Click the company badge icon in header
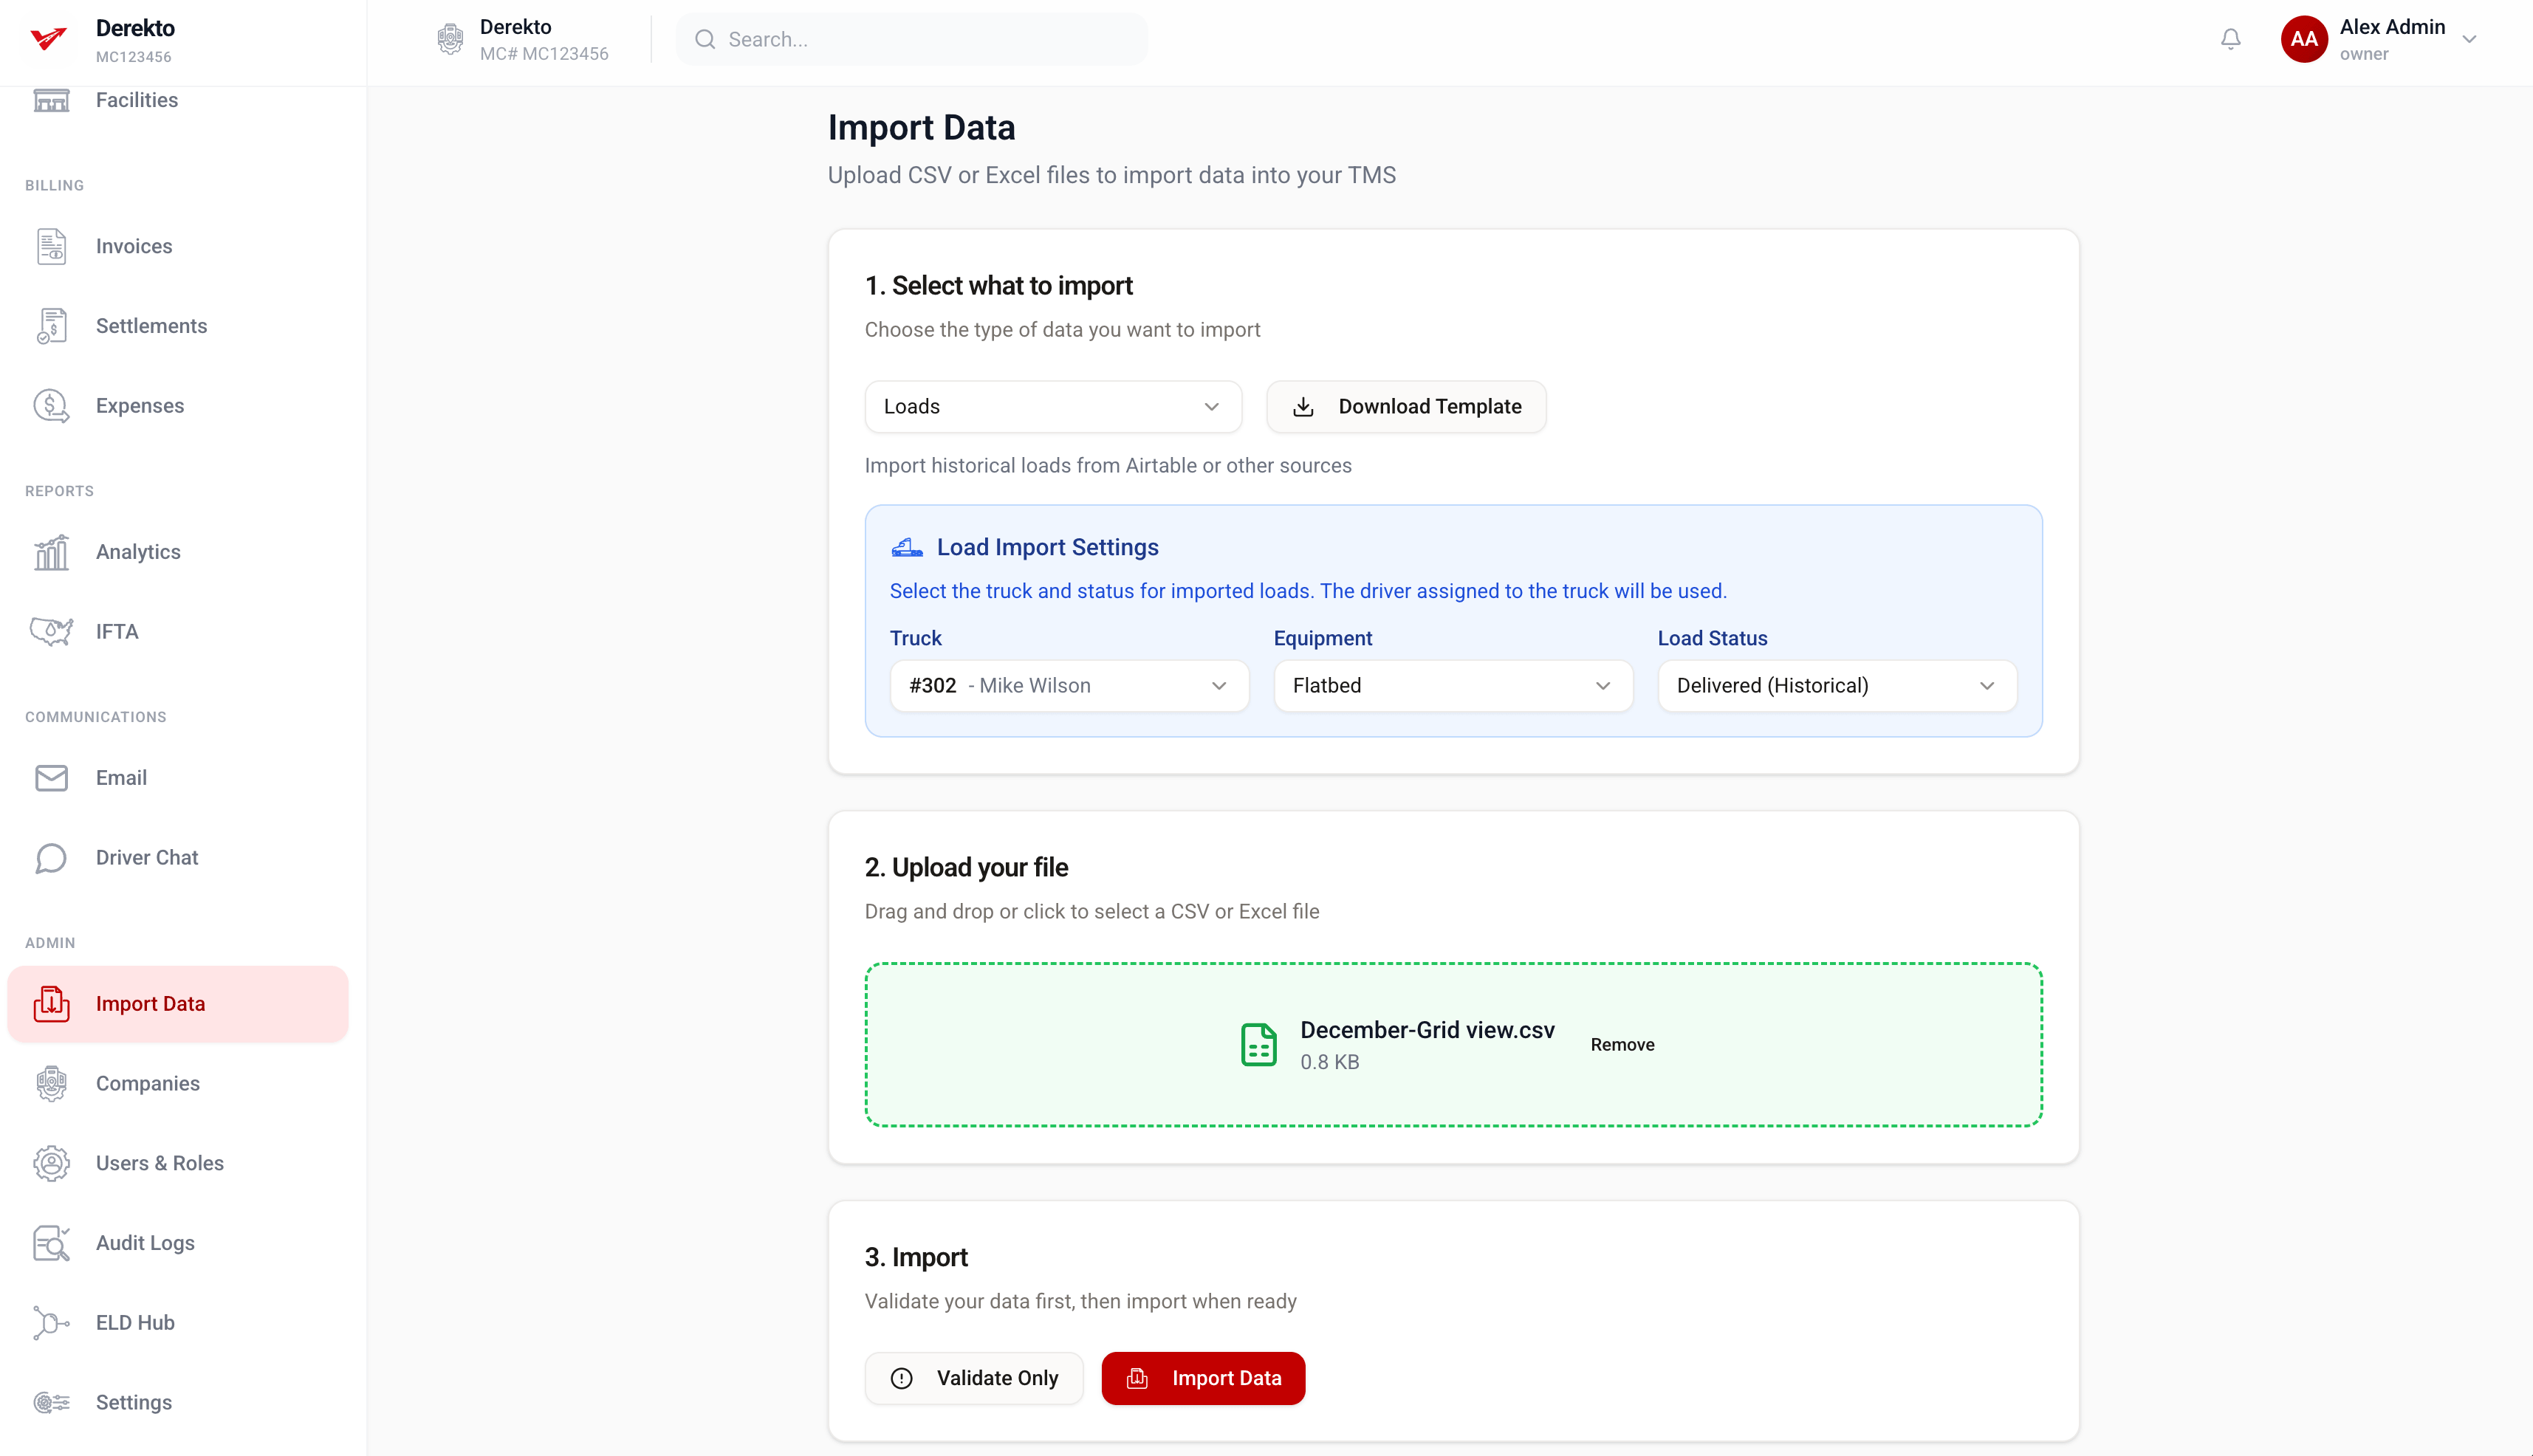 pyautogui.click(x=450, y=39)
